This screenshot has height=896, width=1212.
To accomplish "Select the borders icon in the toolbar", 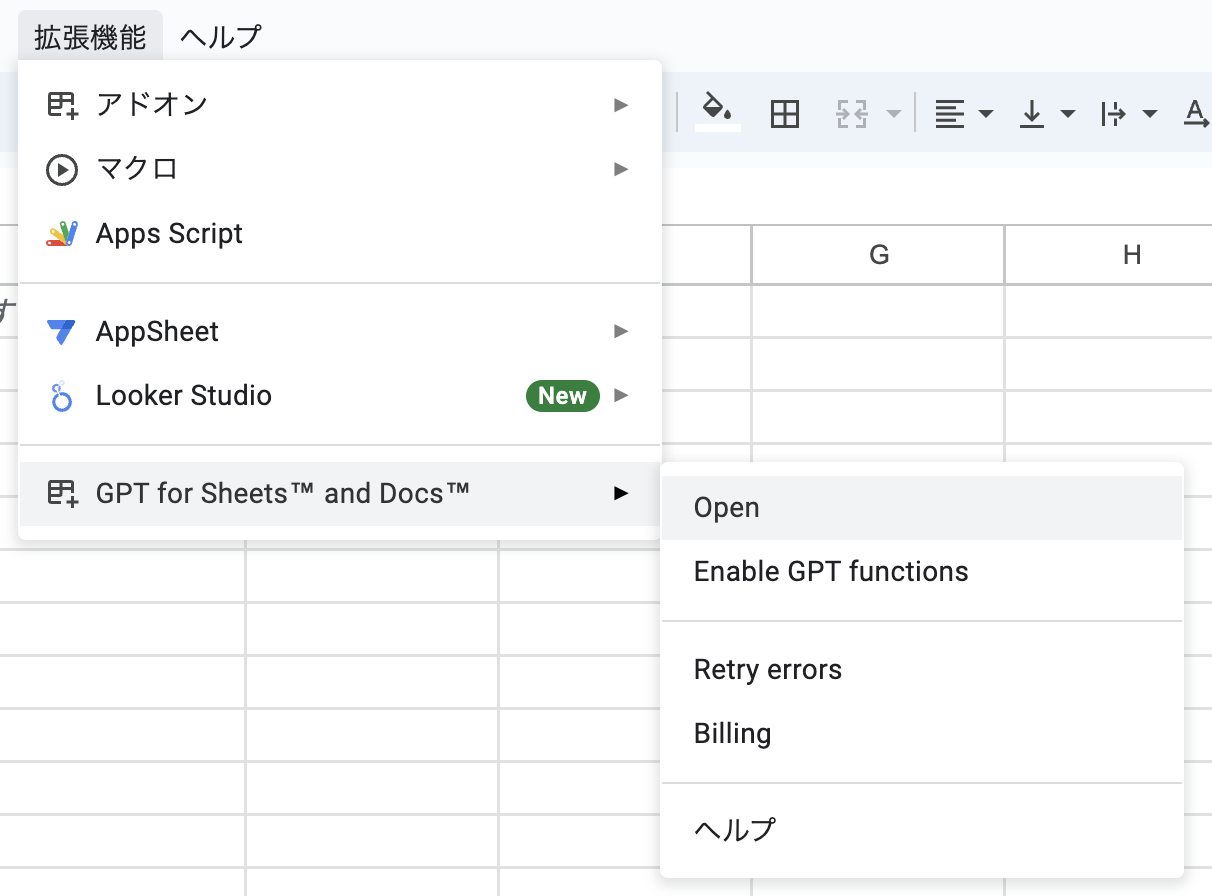I will pyautogui.click(x=786, y=113).
